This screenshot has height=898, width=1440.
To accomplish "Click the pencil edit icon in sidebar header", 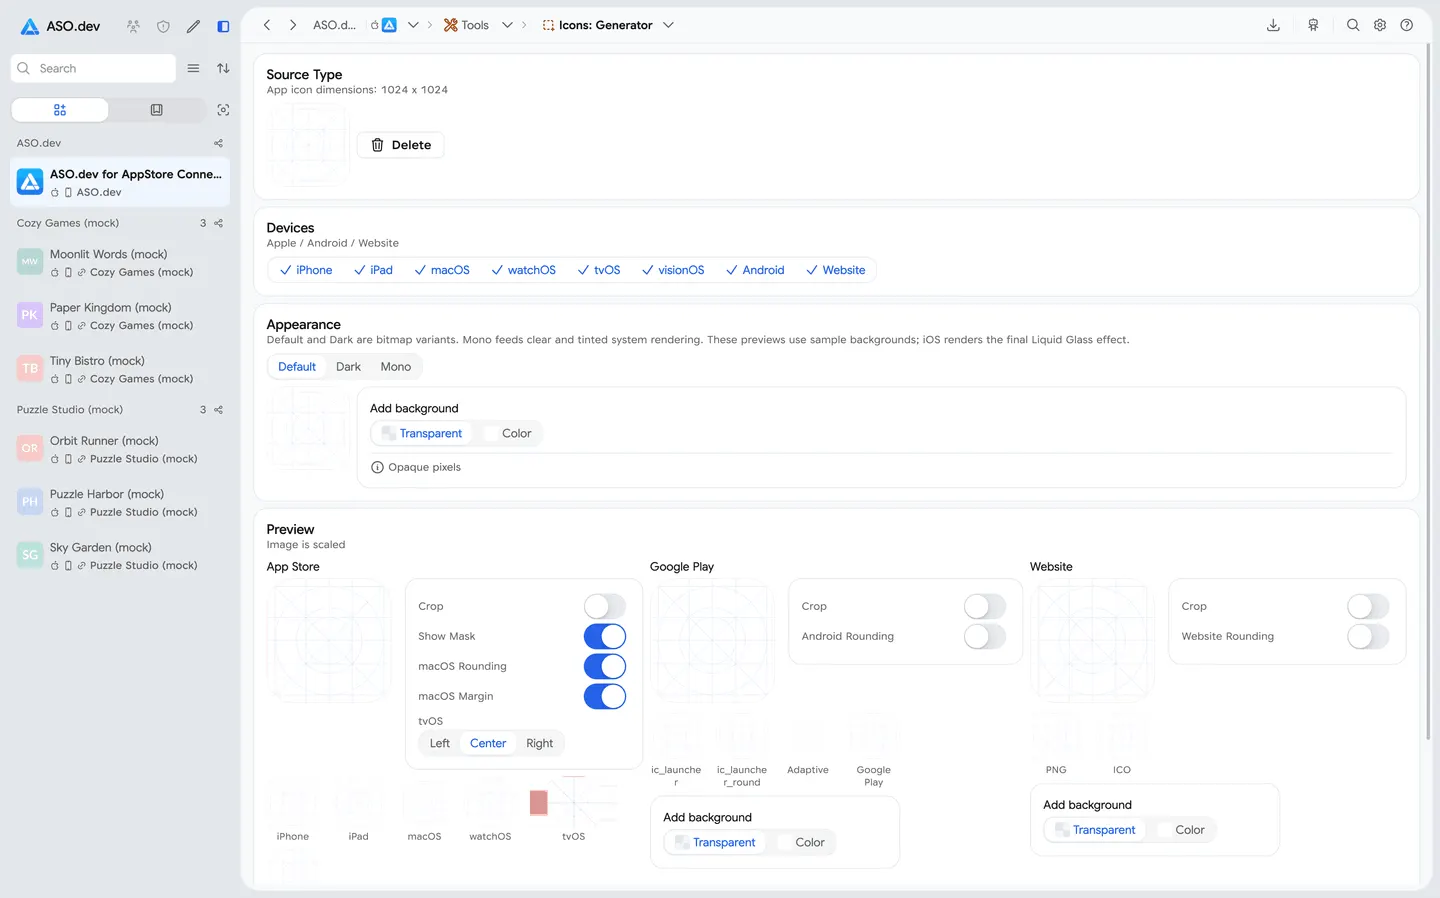I will 193,26.
